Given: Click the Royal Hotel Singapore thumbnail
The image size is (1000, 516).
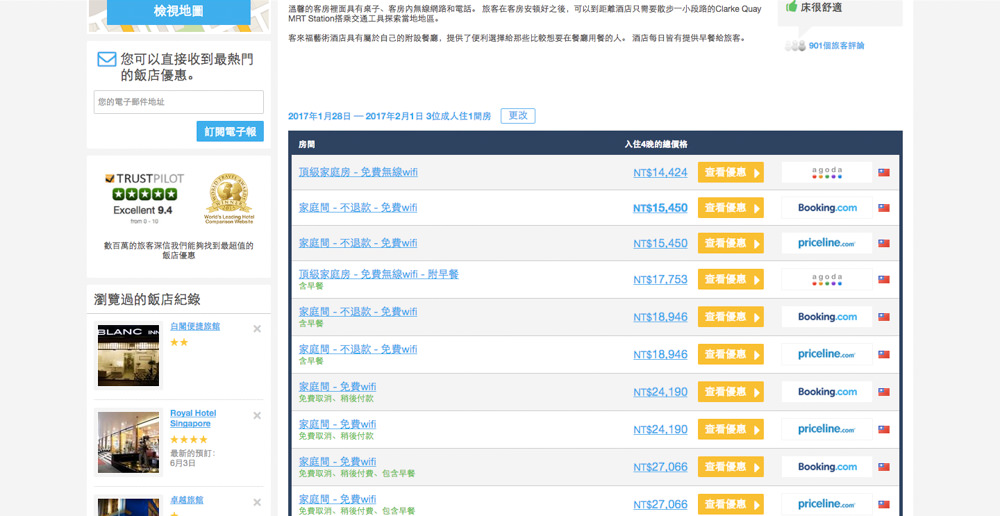Looking at the screenshot, I should (x=128, y=442).
